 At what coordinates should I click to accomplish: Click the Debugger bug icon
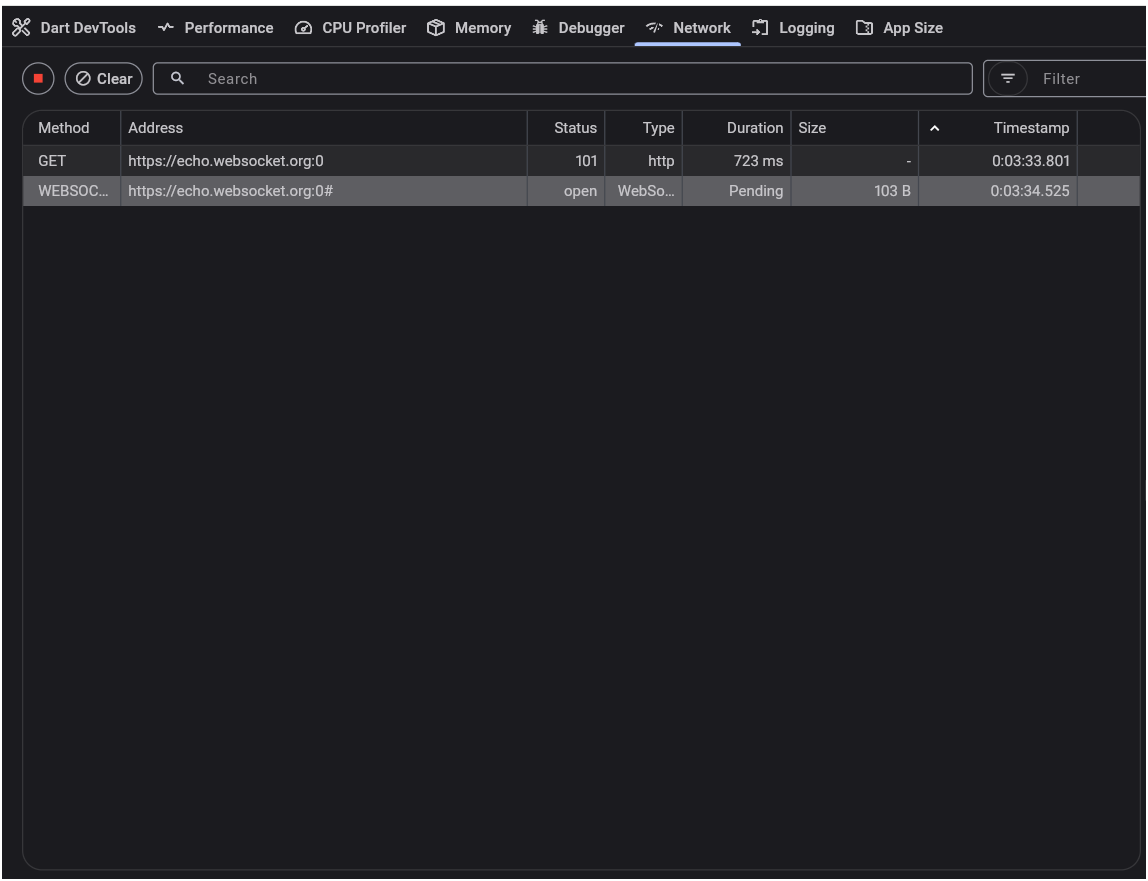pyautogui.click(x=540, y=28)
